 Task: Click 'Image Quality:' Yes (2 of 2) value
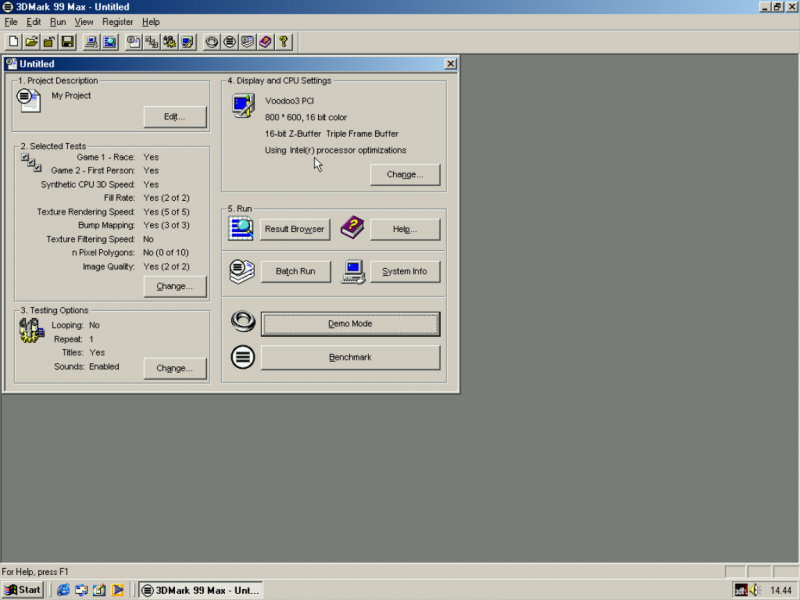pyautogui.click(x=166, y=267)
